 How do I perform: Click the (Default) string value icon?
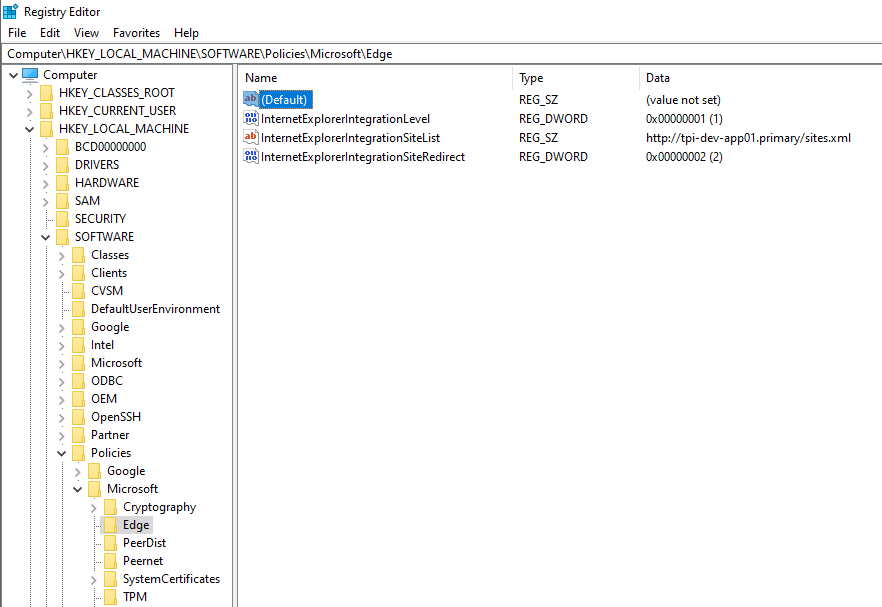point(250,99)
